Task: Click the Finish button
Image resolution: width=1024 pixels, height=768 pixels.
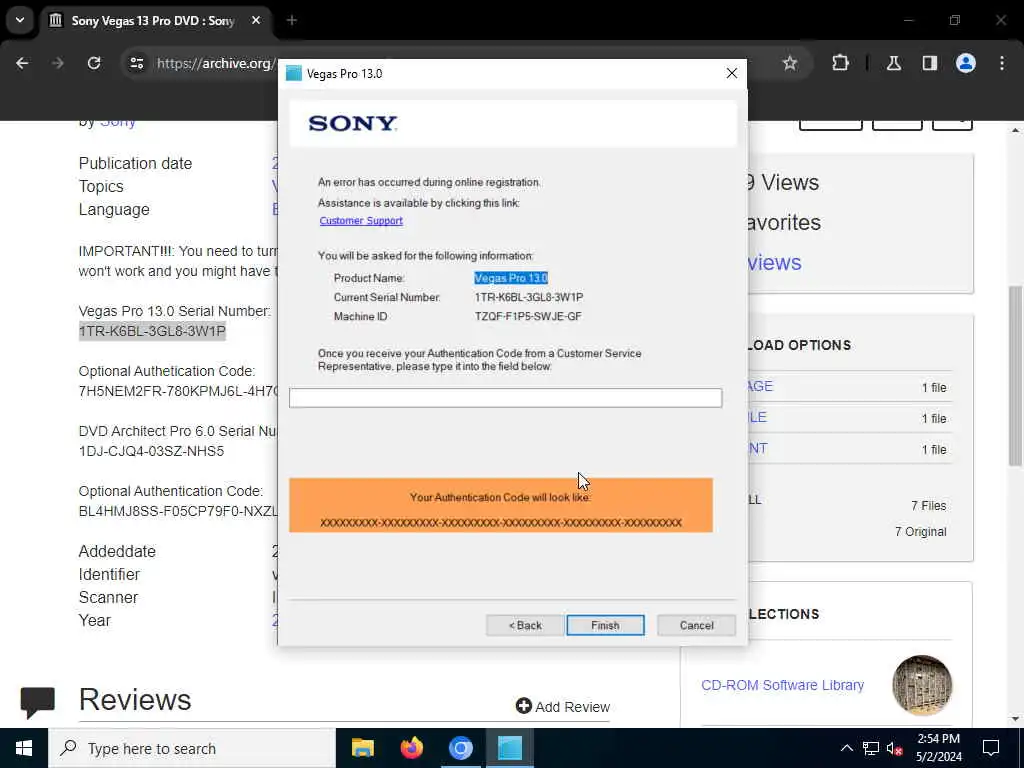Action: tap(605, 625)
